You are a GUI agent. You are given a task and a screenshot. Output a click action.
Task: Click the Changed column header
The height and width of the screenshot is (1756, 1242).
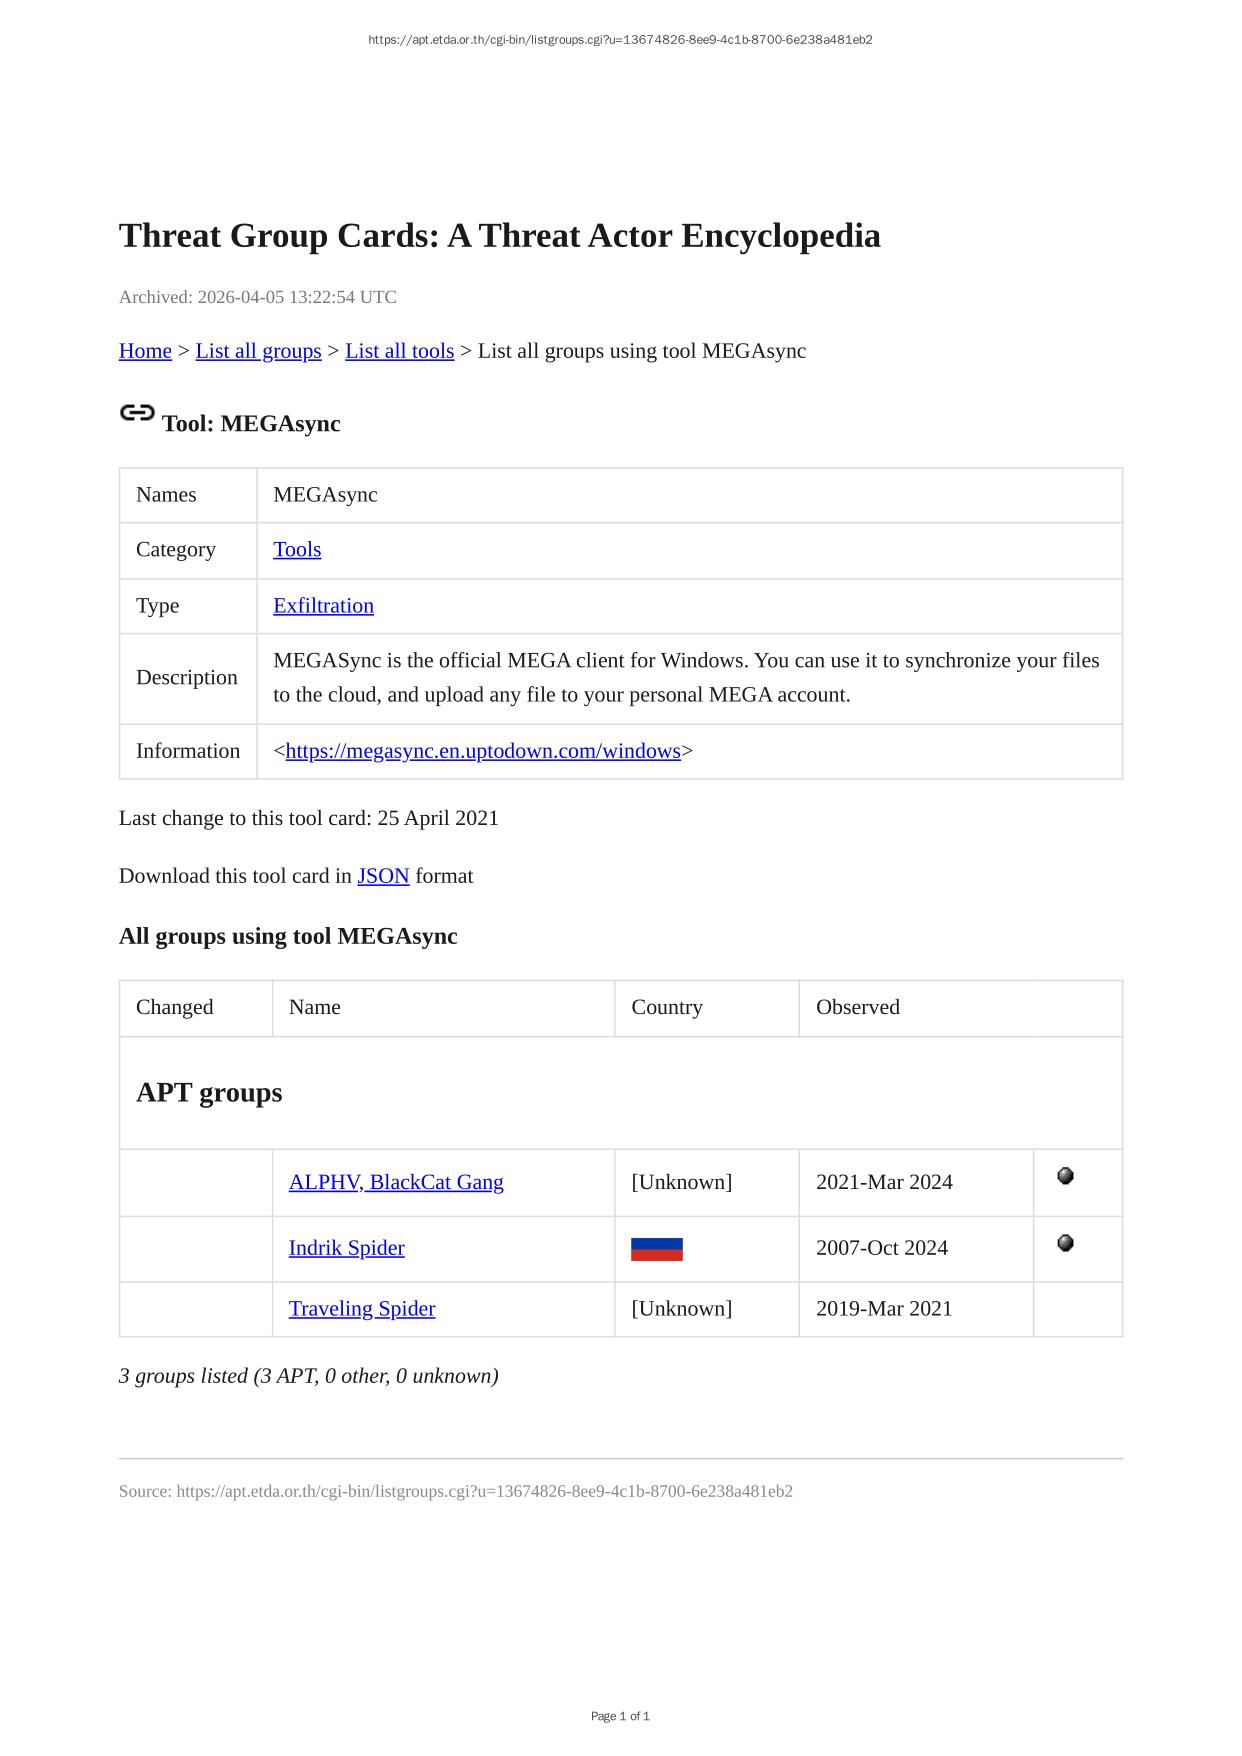coord(175,1007)
